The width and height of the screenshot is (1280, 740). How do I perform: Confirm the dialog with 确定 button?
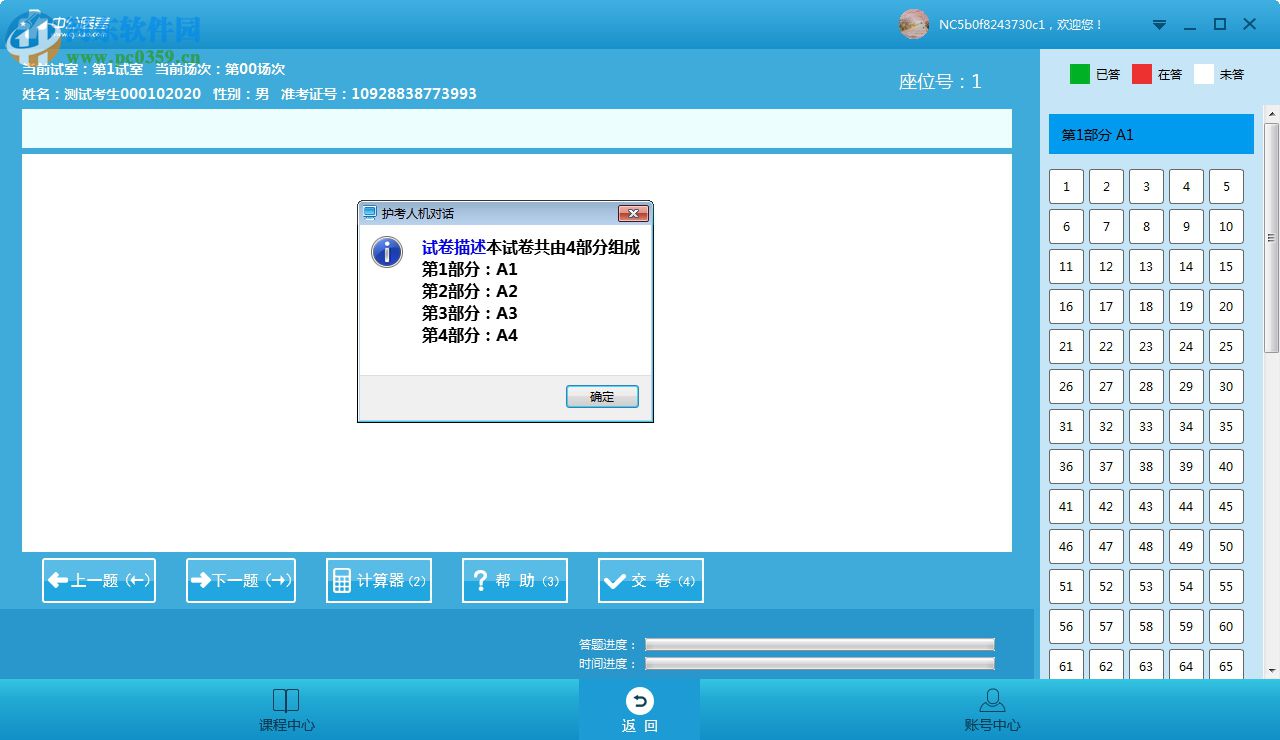tap(602, 397)
